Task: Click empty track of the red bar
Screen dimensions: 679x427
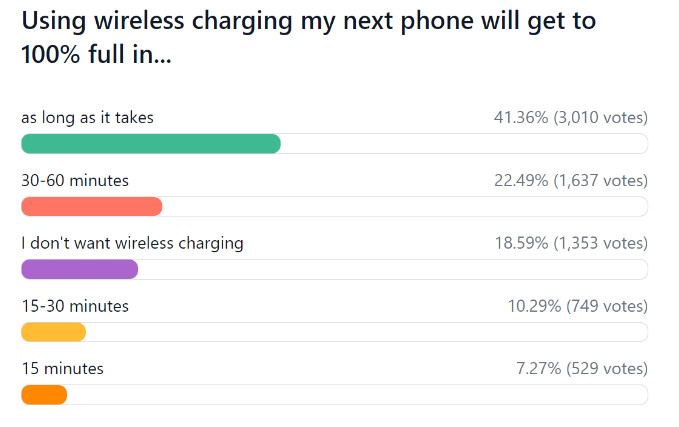Action: point(405,207)
